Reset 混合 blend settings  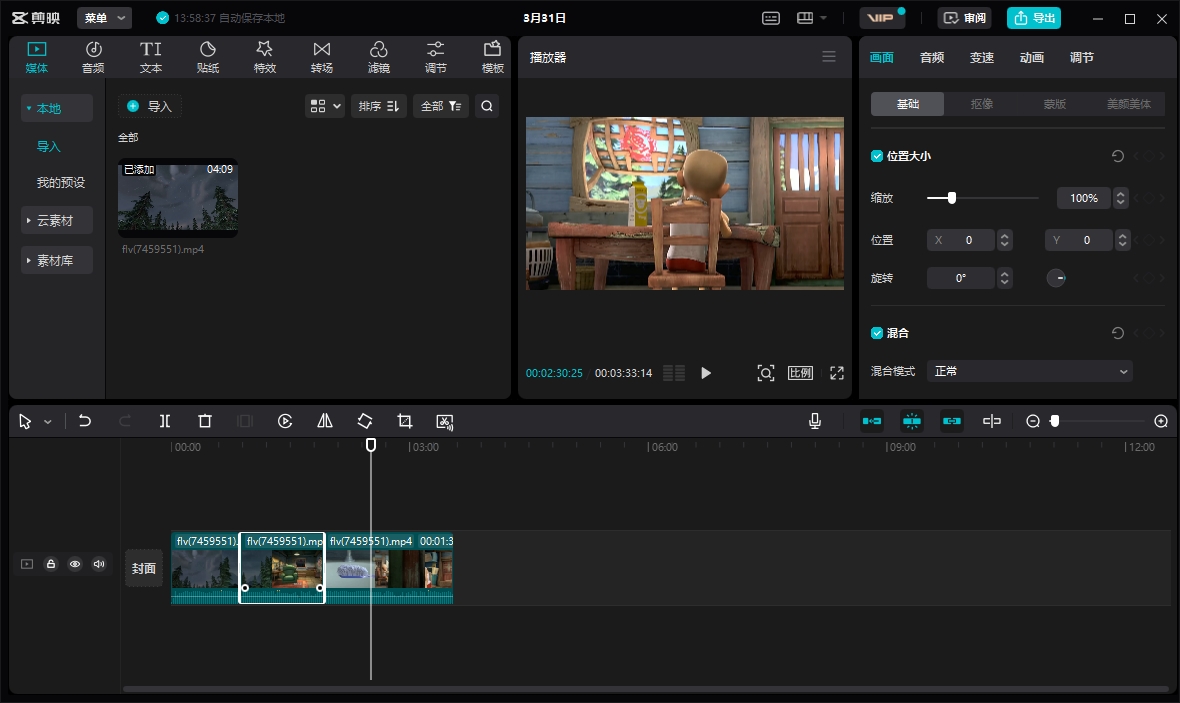tap(1118, 333)
